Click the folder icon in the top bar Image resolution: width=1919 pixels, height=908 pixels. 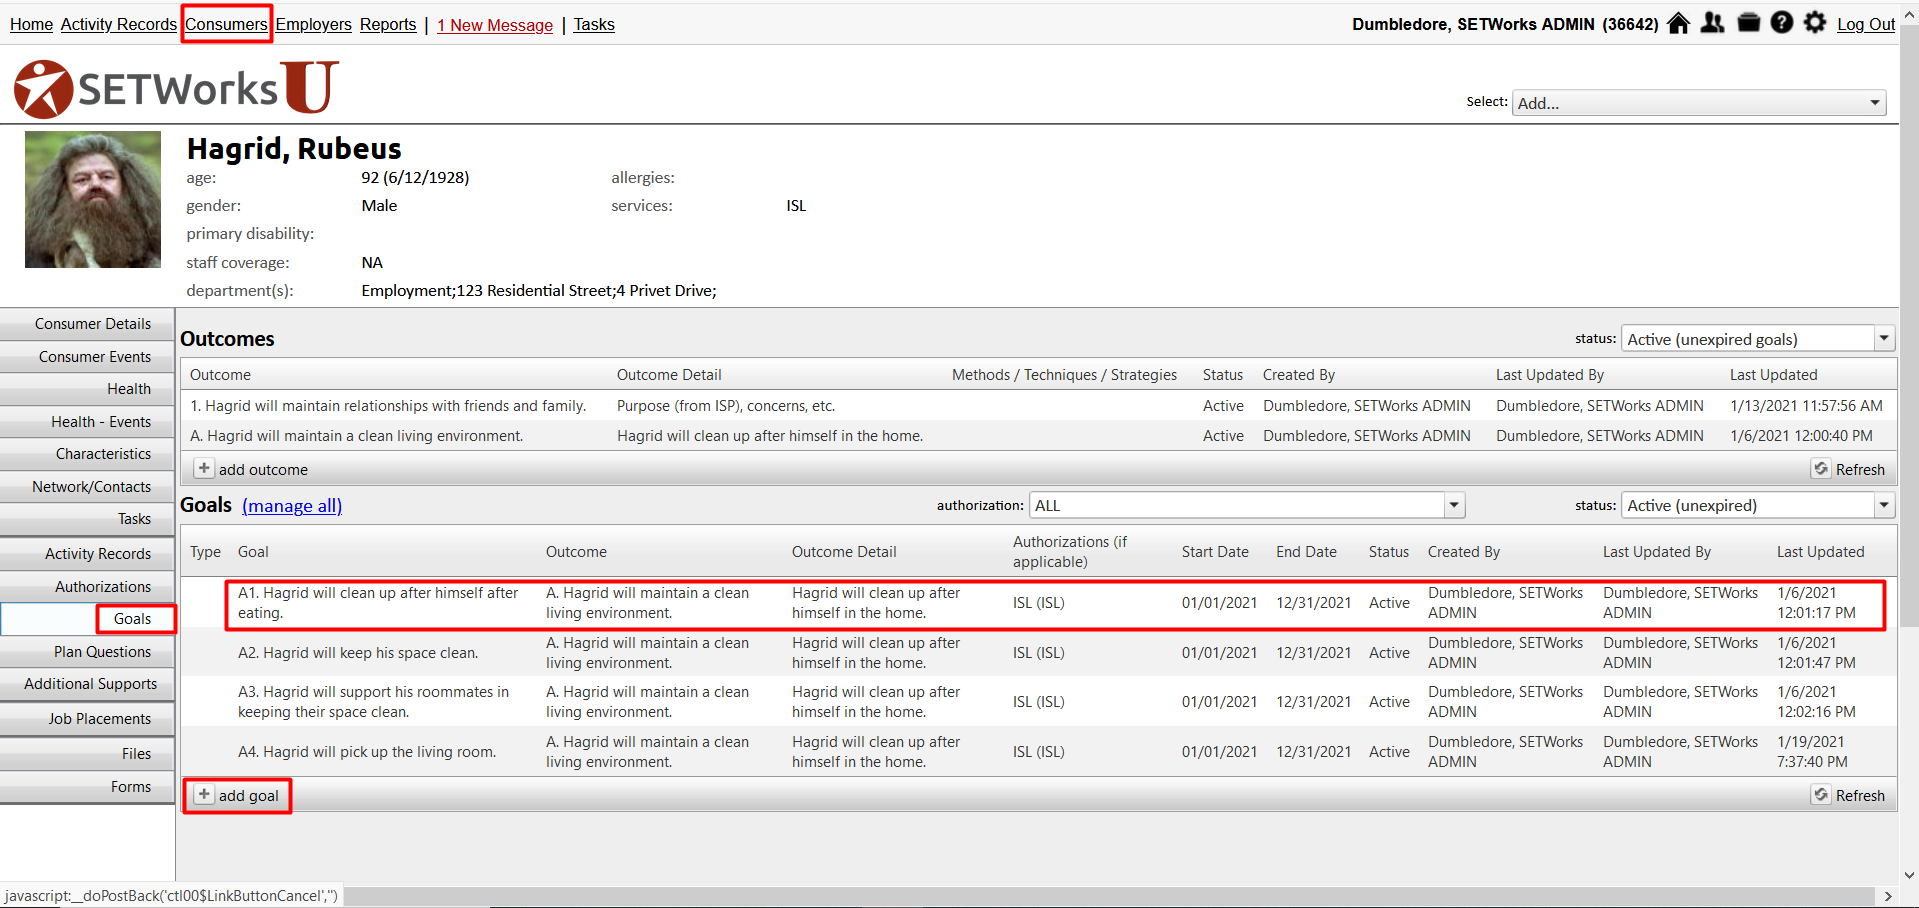coord(1748,23)
